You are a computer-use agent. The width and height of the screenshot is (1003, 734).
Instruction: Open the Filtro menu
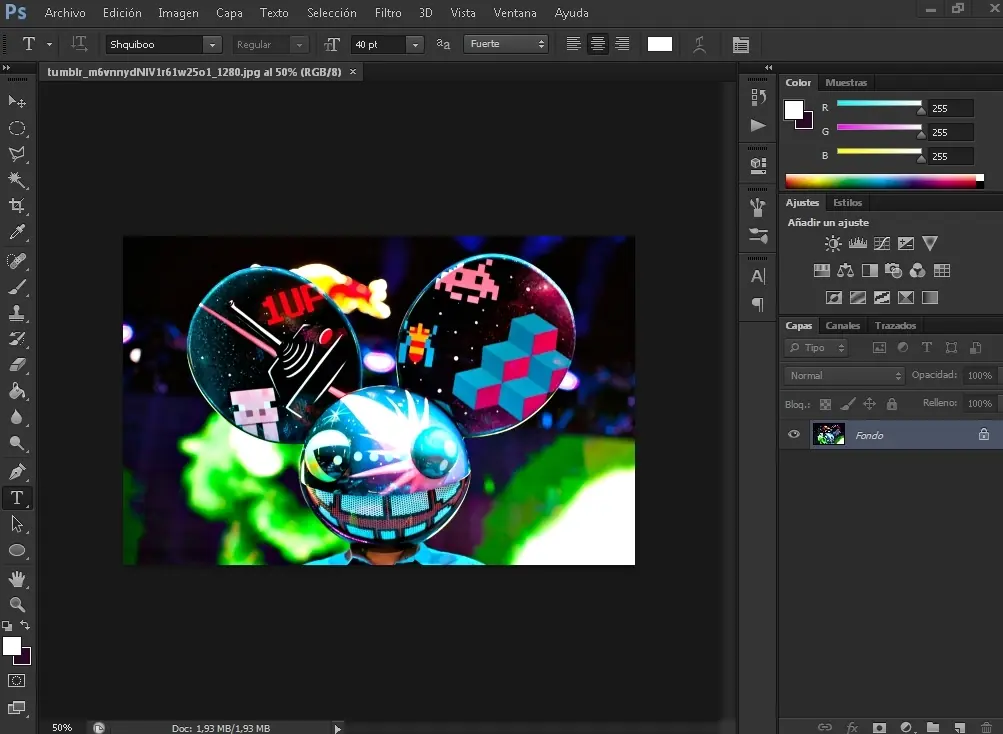click(x=388, y=13)
